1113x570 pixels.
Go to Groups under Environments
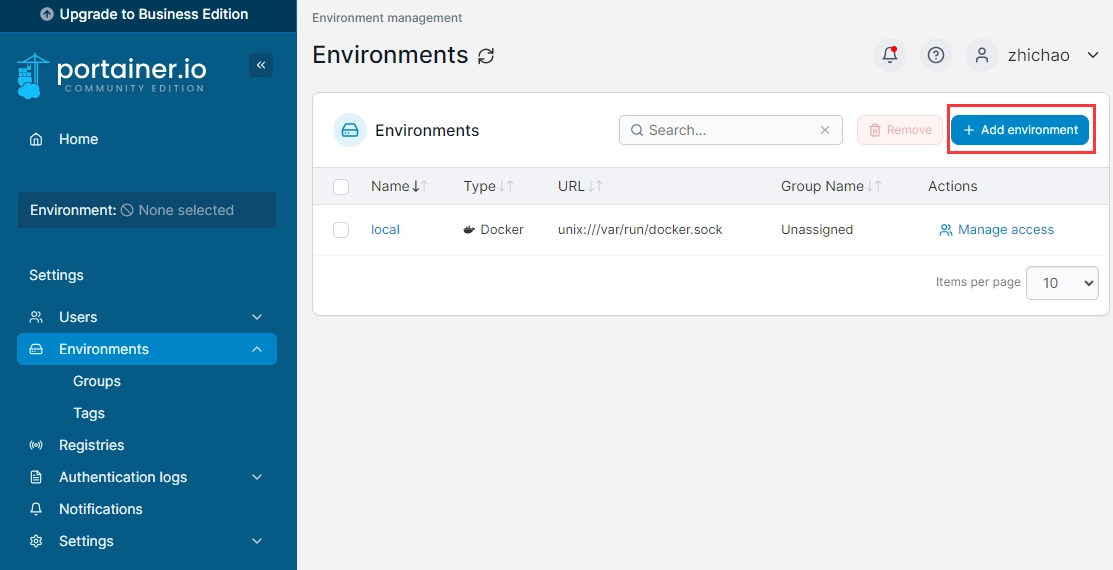97,381
